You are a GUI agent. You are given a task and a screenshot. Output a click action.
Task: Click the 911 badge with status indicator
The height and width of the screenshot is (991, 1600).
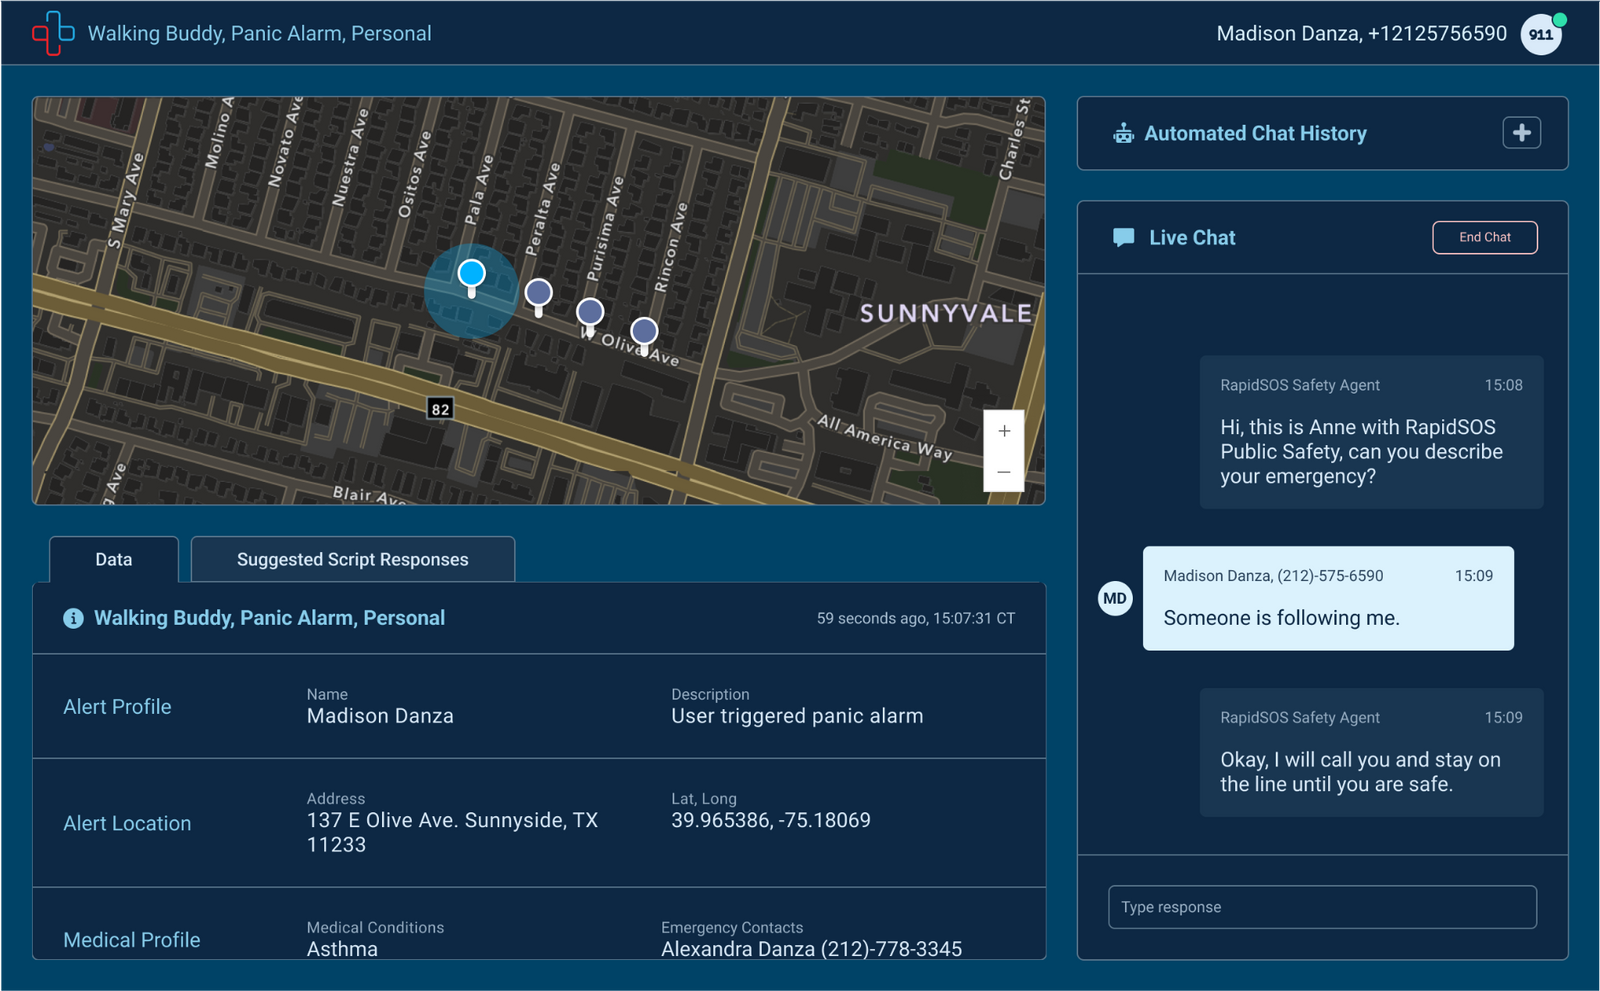click(x=1541, y=33)
